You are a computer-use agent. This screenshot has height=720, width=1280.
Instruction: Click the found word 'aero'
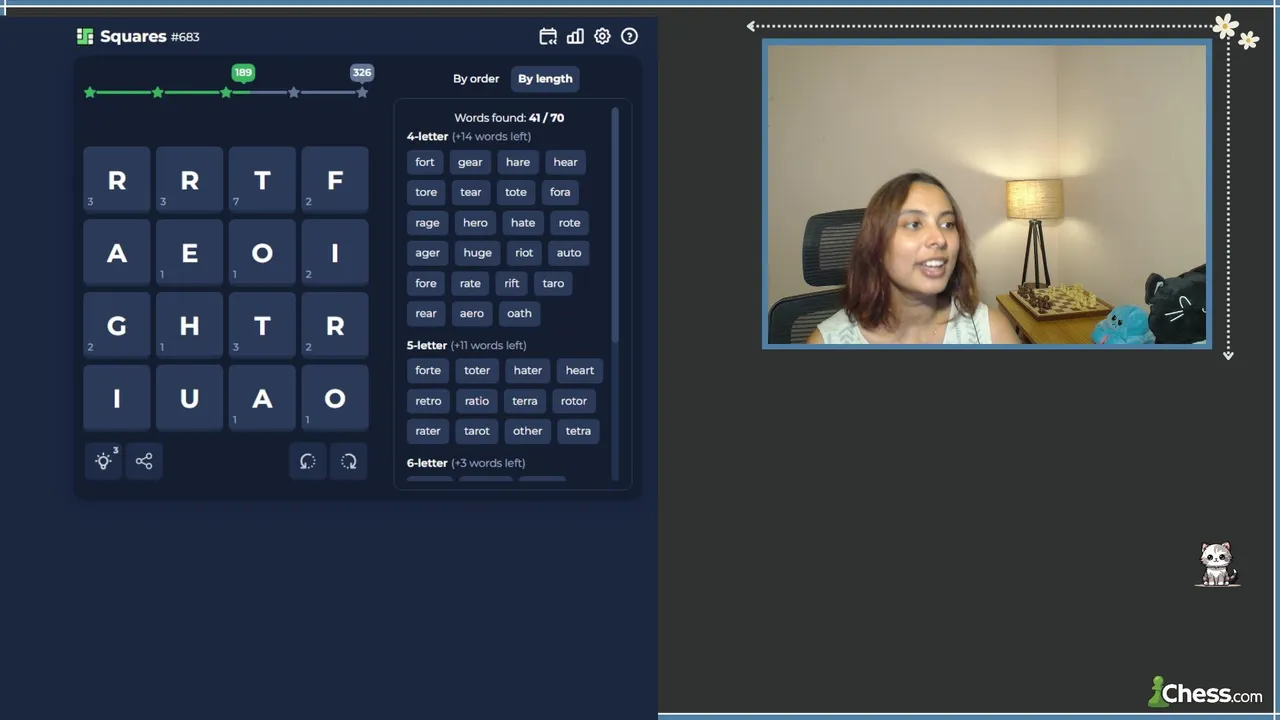click(472, 313)
